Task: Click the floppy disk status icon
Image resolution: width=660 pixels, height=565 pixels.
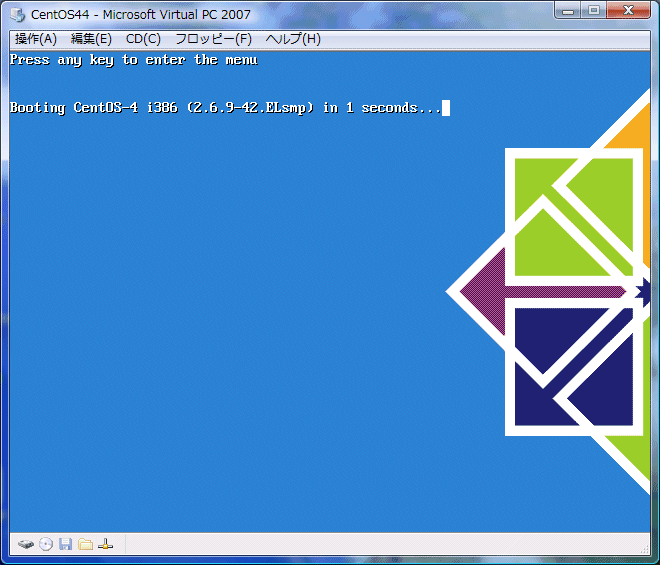Action: 65,544
